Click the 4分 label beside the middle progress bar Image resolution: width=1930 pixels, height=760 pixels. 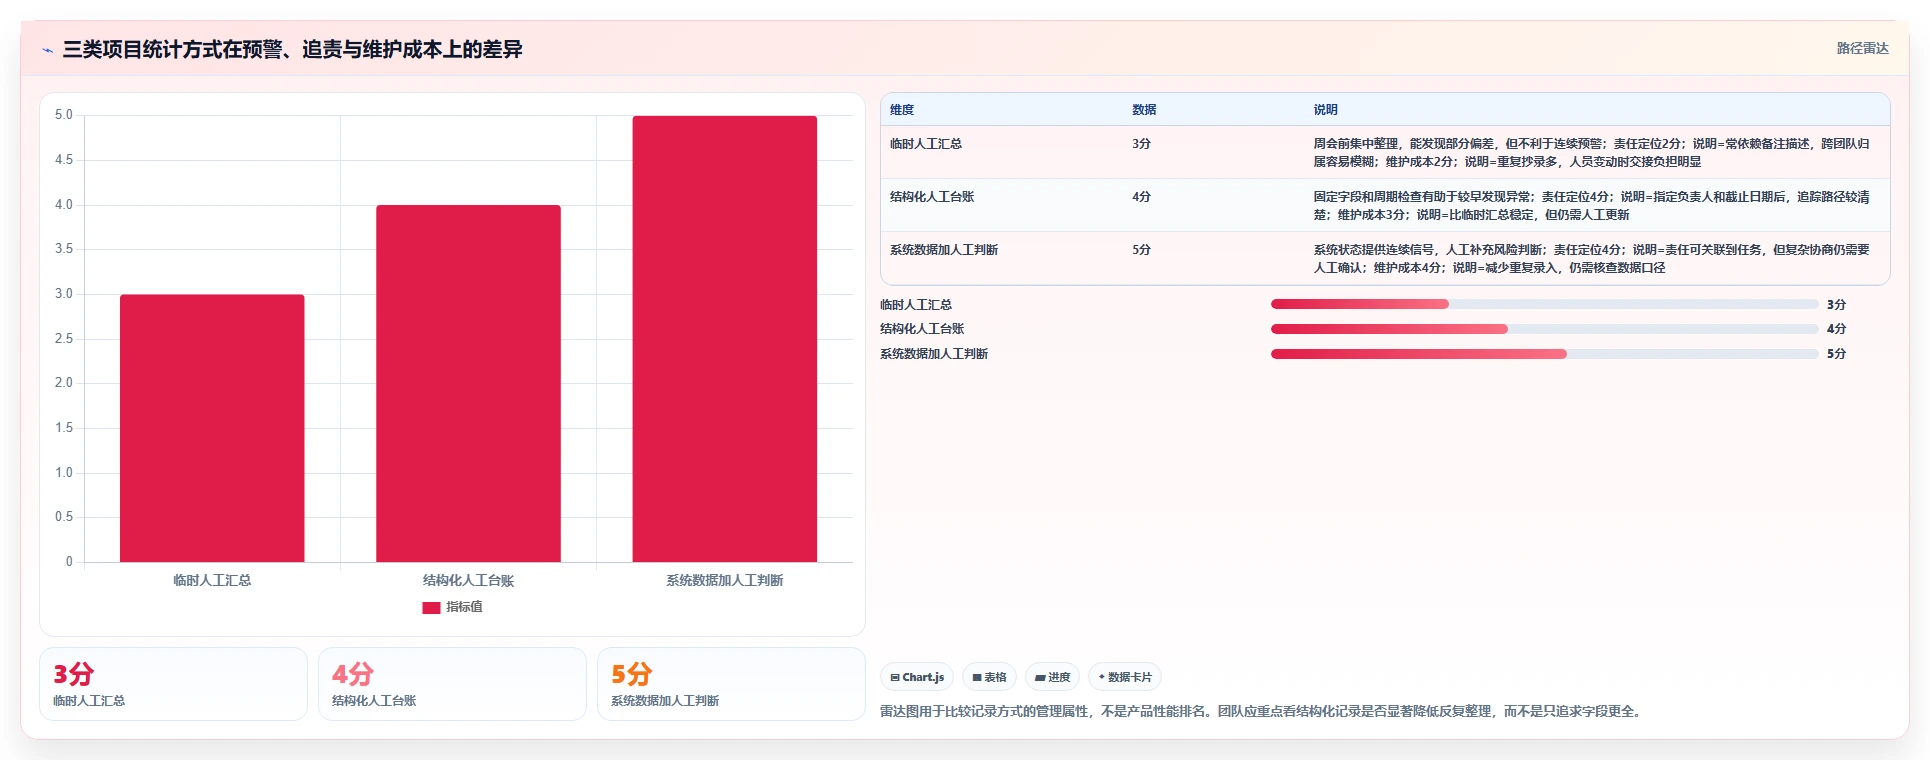[1836, 329]
